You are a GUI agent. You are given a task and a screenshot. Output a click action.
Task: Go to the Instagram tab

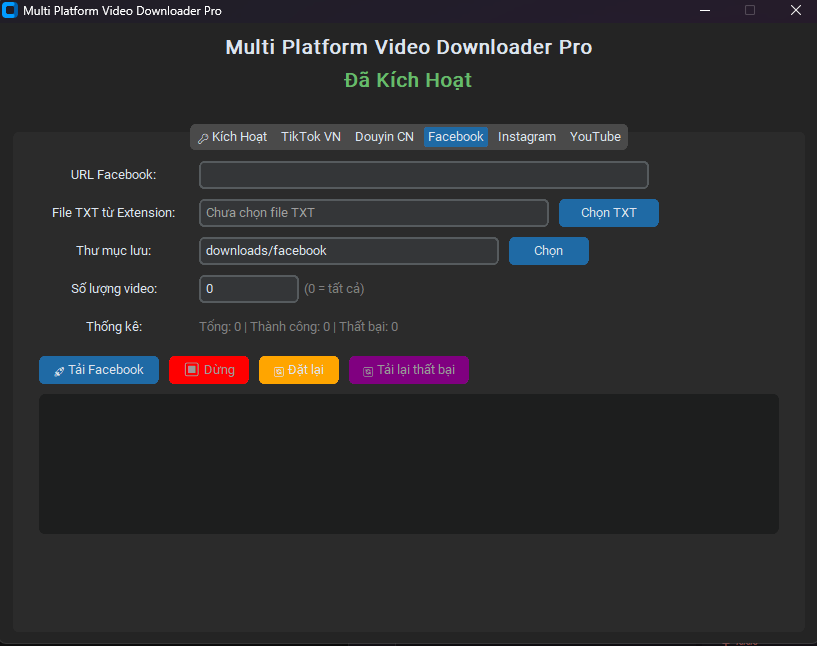click(526, 137)
